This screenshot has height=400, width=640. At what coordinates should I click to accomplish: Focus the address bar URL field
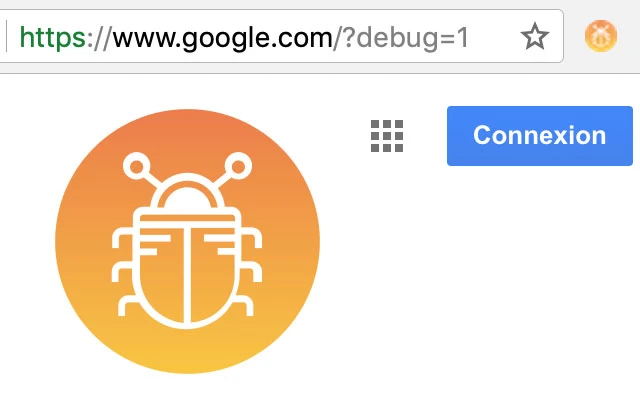[x=280, y=36]
